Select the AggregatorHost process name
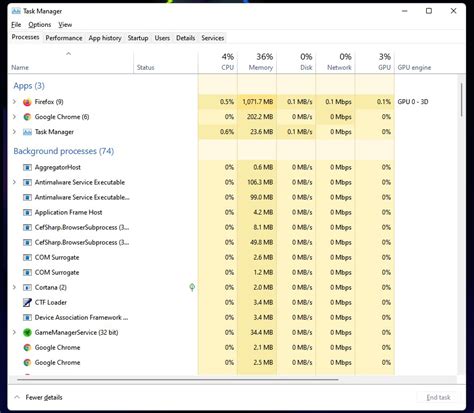The width and height of the screenshot is (474, 413). (58, 167)
